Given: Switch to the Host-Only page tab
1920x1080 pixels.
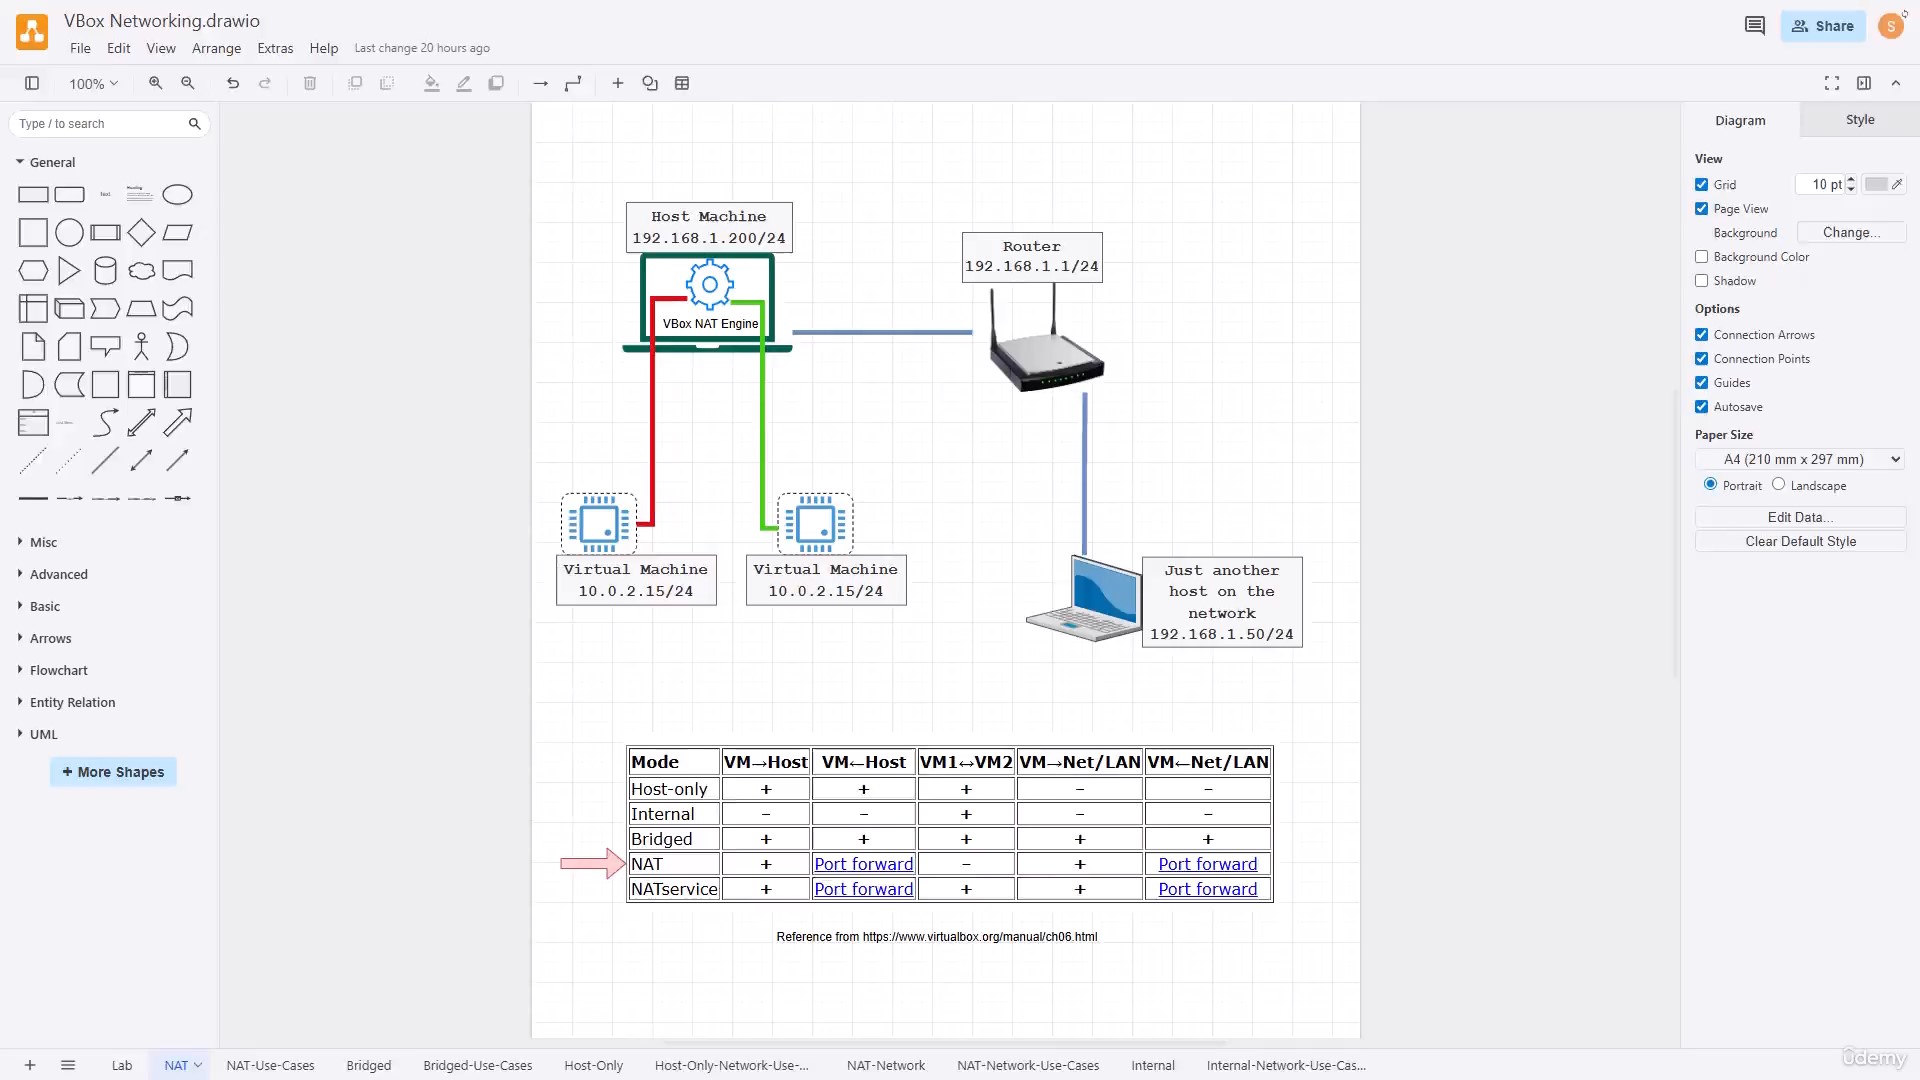Looking at the screenshot, I should 594,1065.
